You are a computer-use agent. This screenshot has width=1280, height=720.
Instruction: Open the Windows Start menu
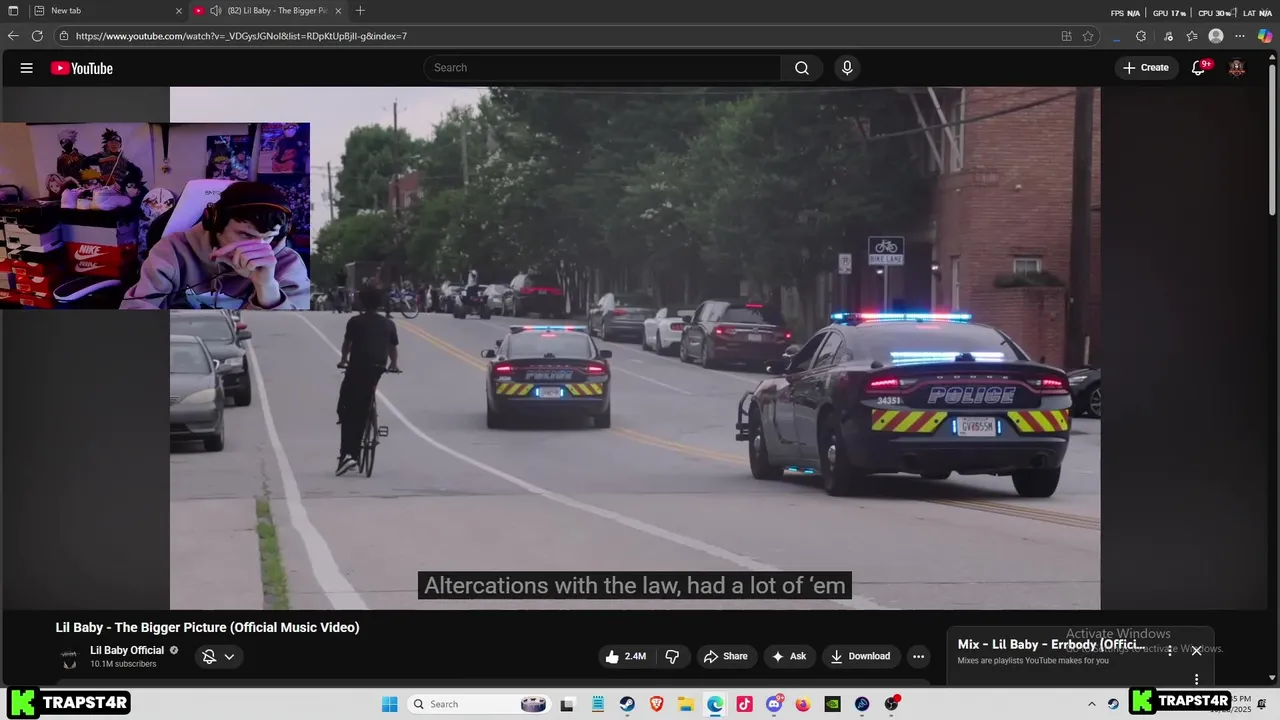tap(390, 704)
